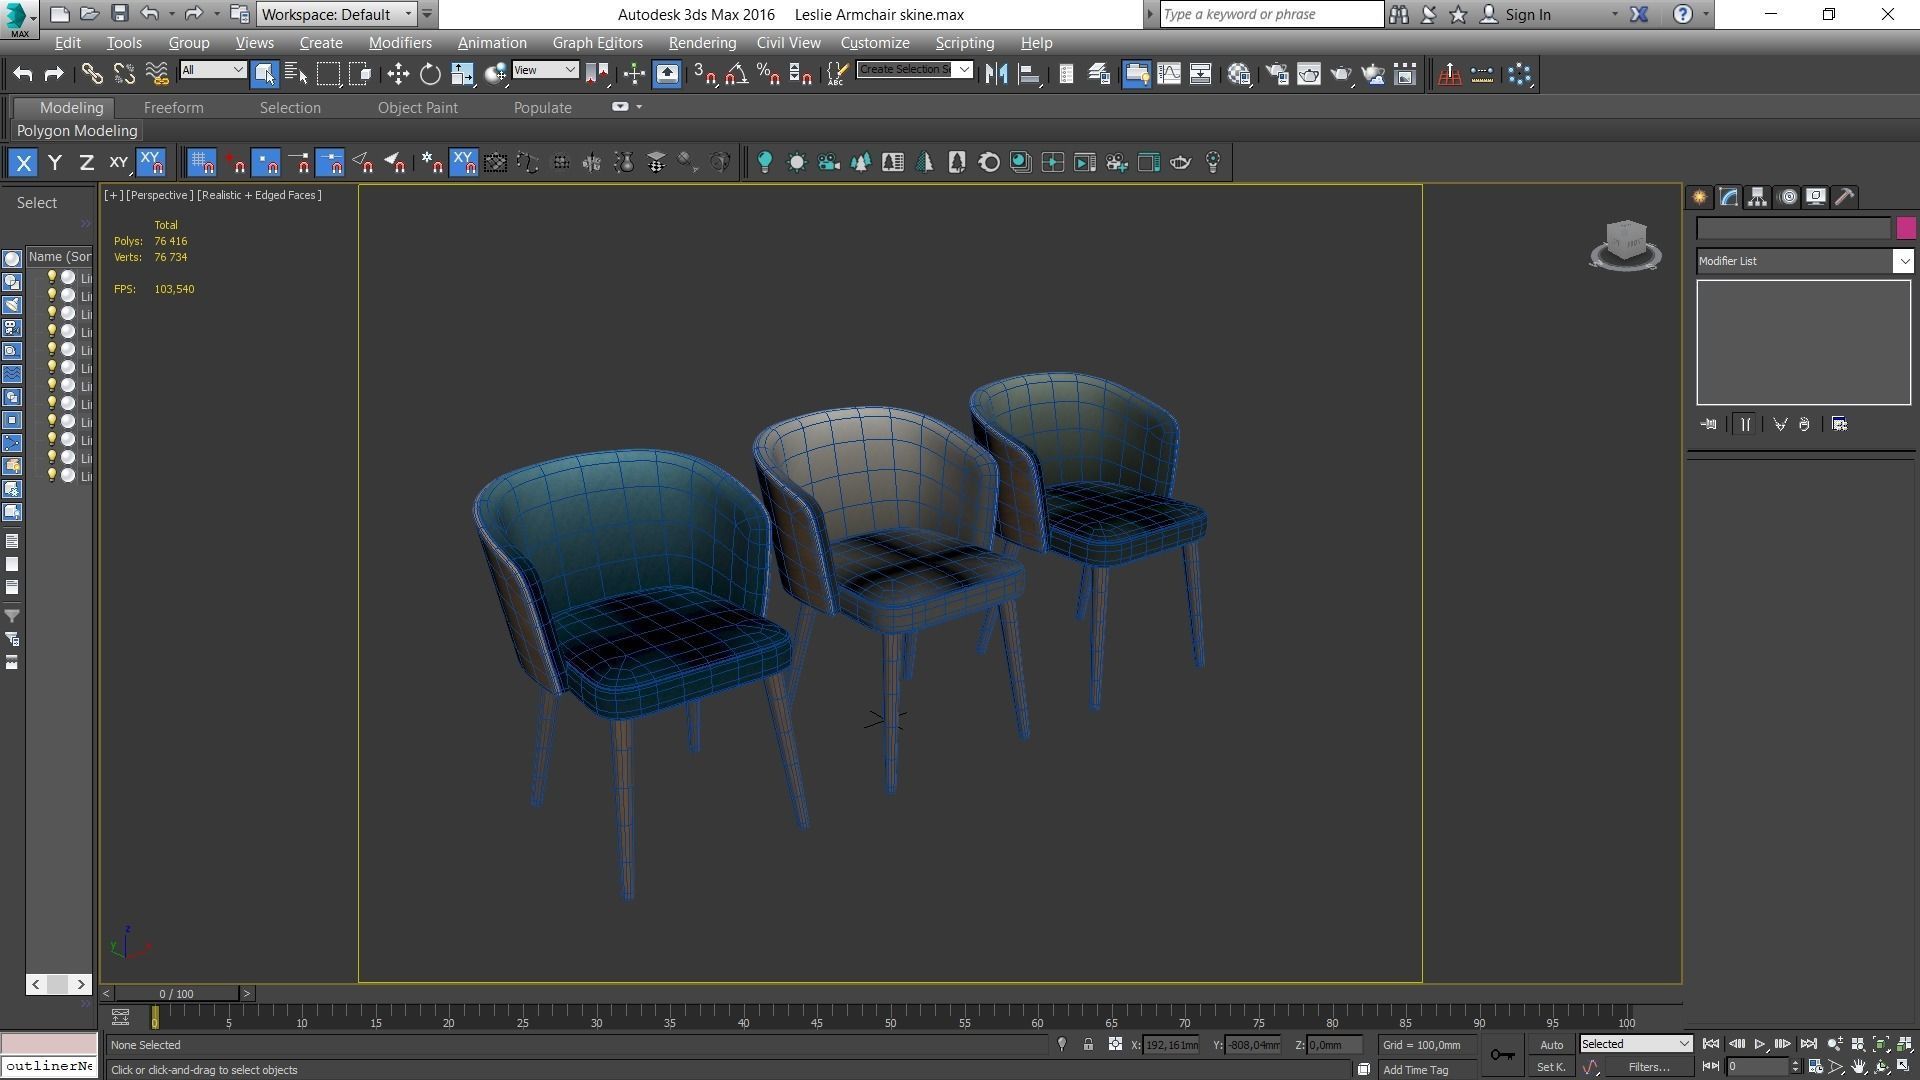This screenshot has height=1080, width=1920.
Task: Toggle Angle Snap button
Action: point(737,74)
